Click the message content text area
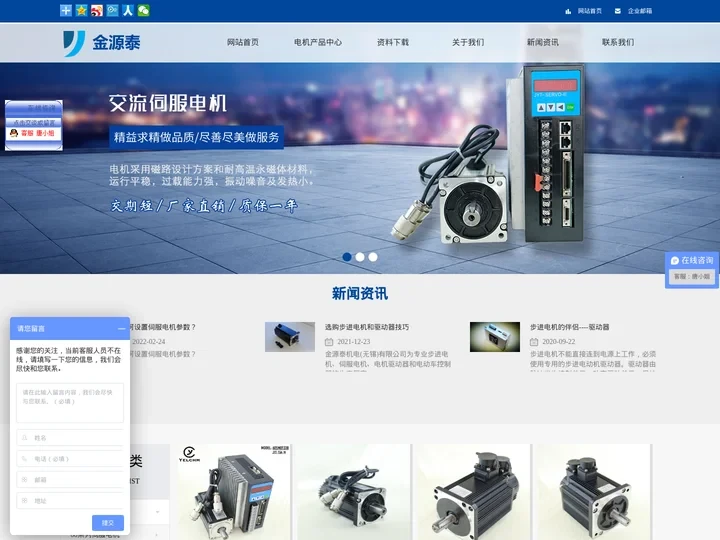This screenshot has height=540, width=720. (x=70, y=403)
